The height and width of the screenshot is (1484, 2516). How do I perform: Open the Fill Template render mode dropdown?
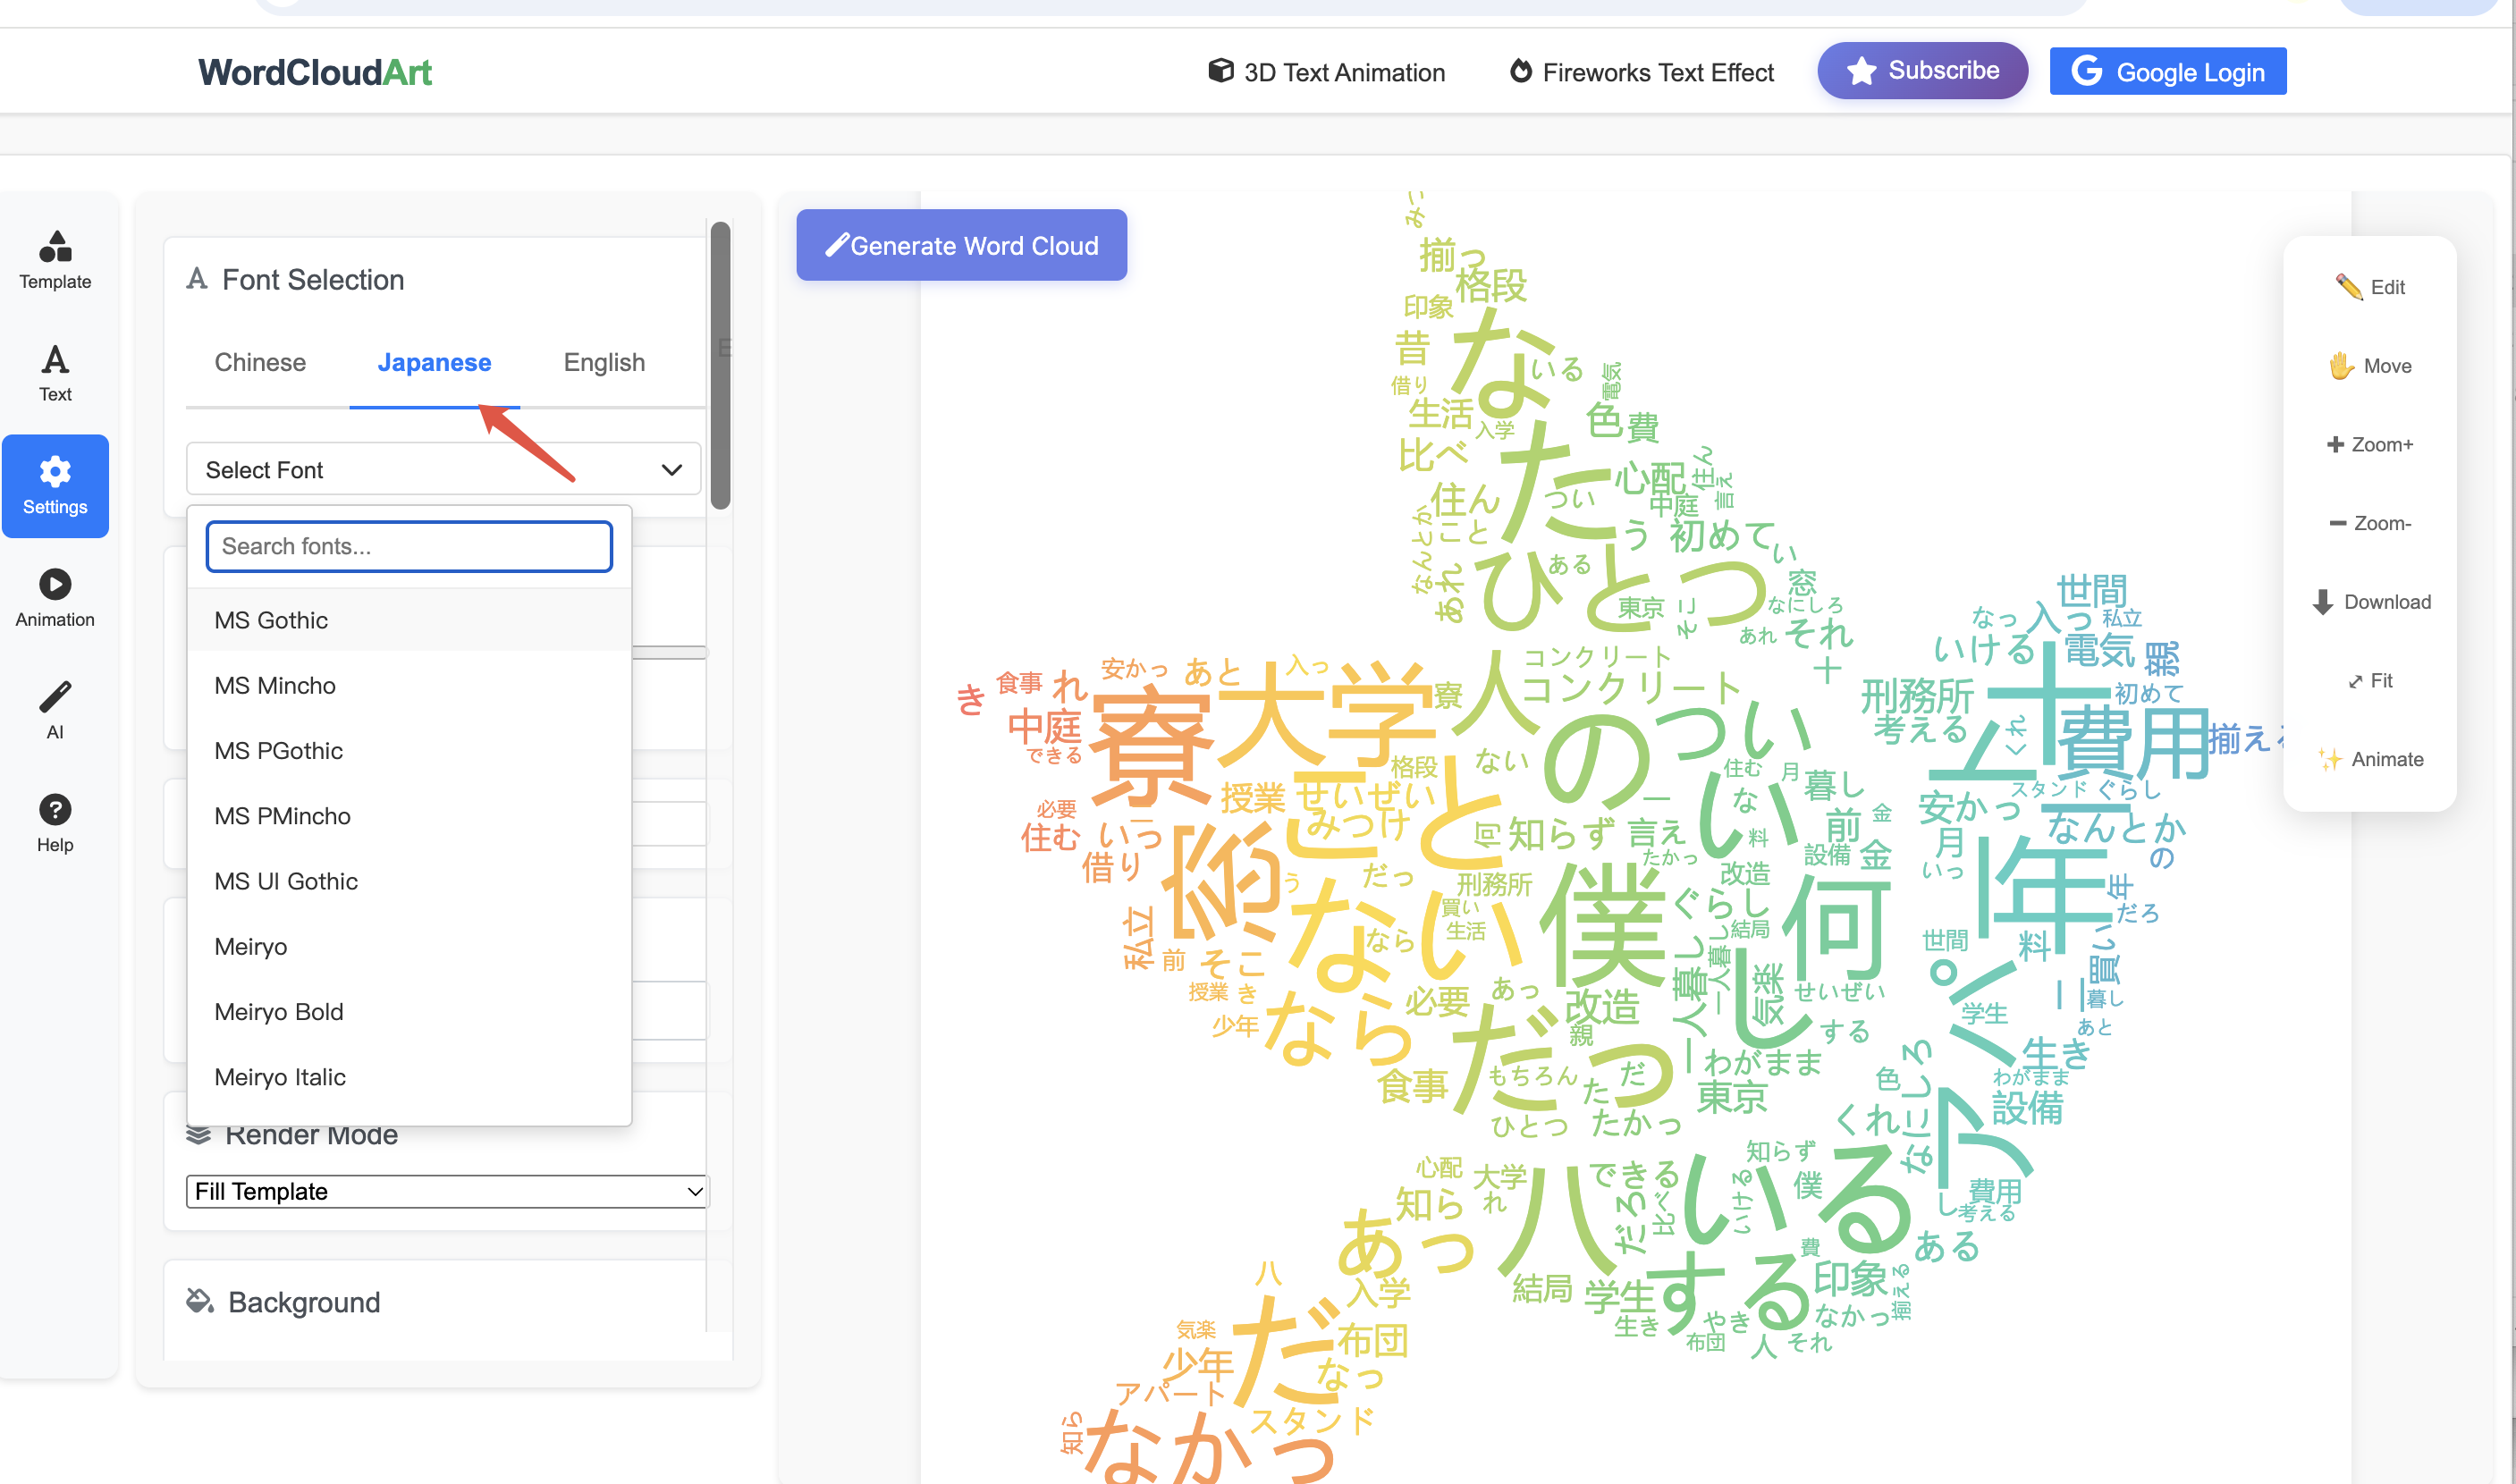[446, 1191]
